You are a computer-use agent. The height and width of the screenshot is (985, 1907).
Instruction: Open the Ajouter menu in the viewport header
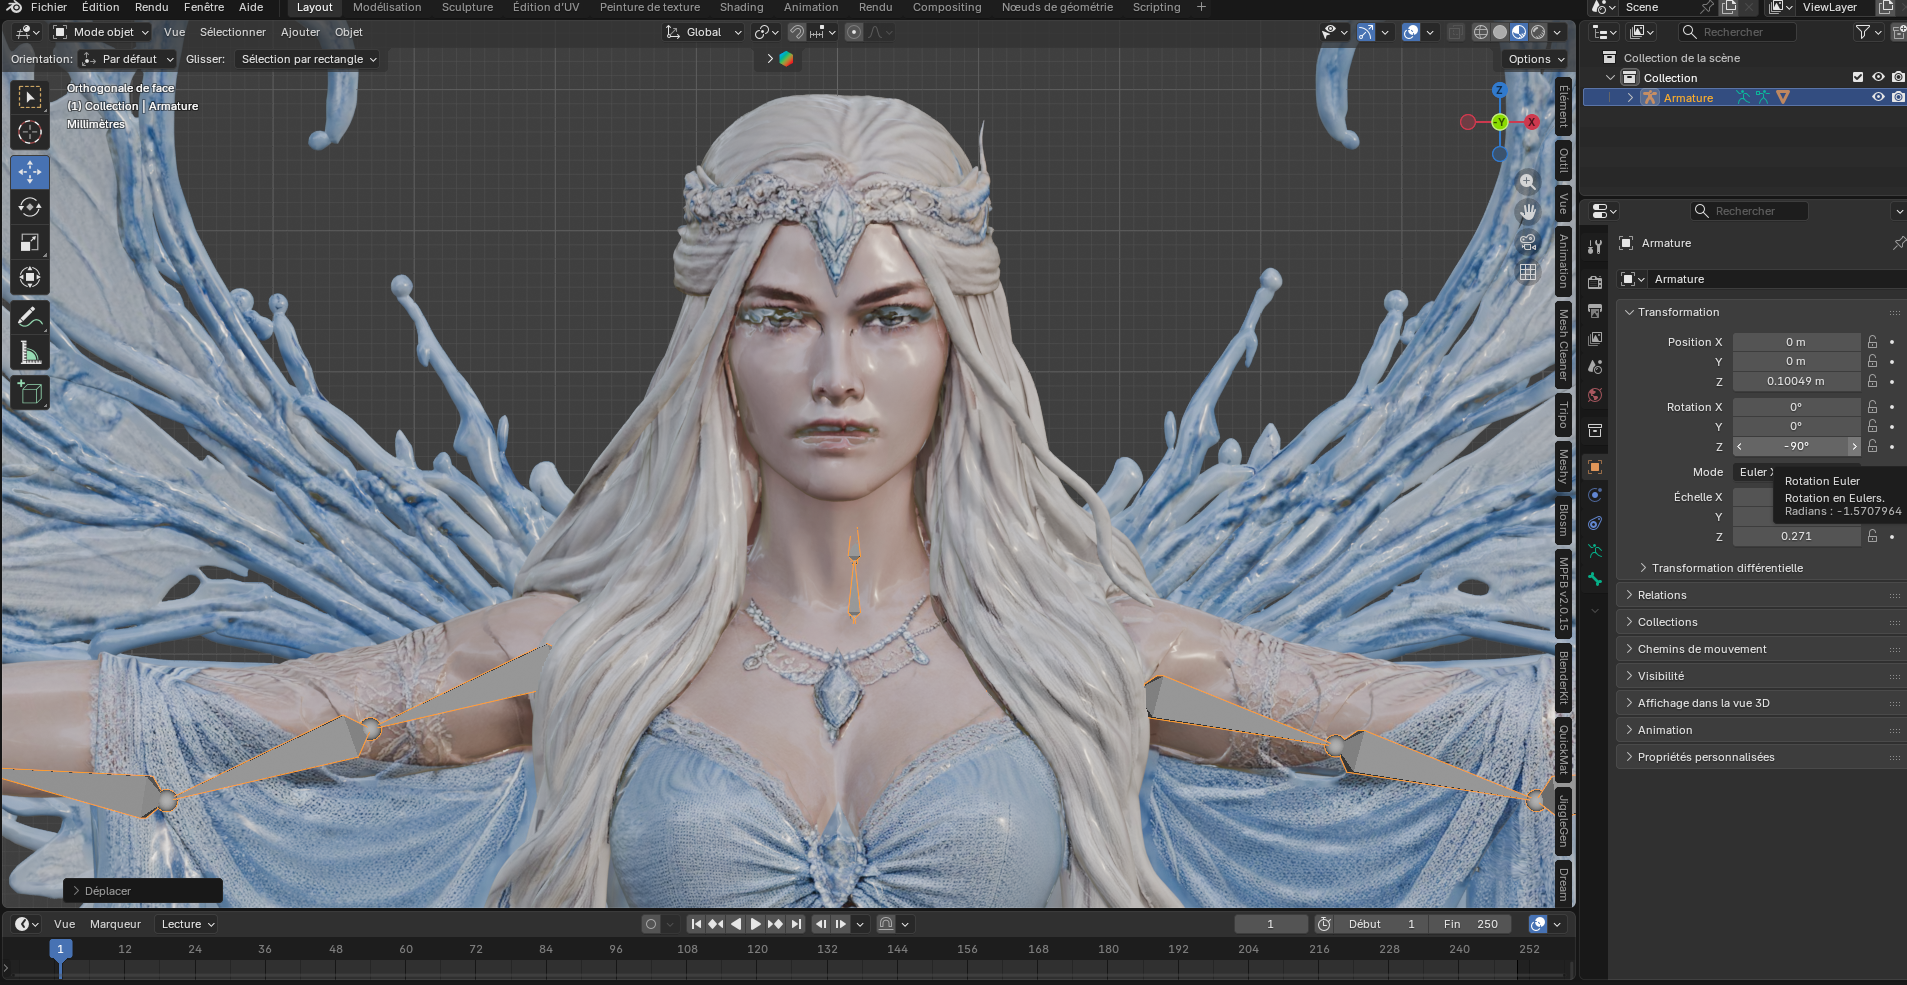pyautogui.click(x=300, y=32)
